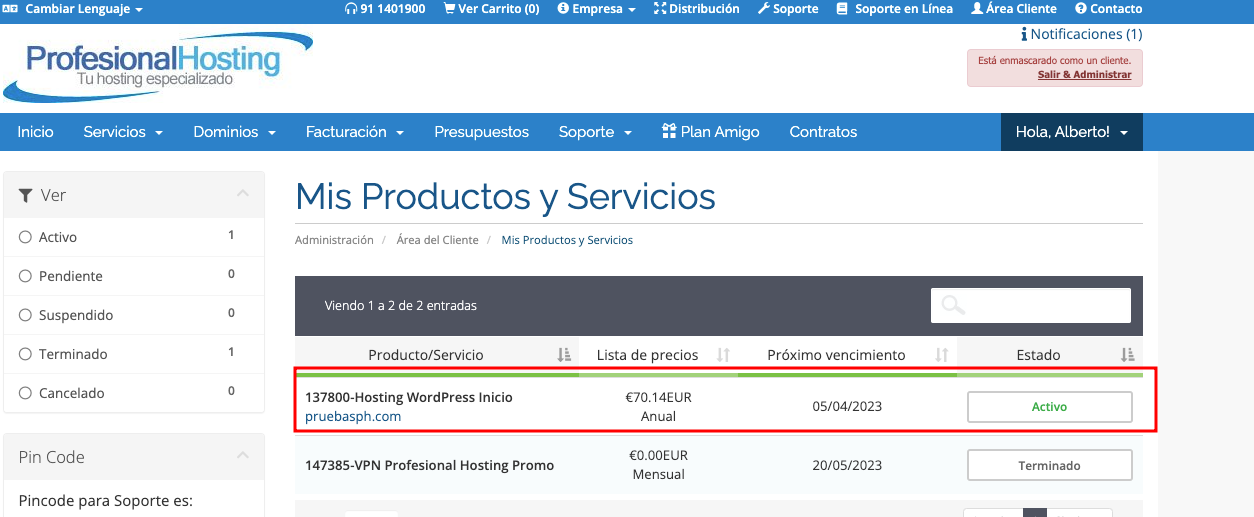The height and width of the screenshot is (517, 1254).
Task: Click the Área Cliente user icon
Action: coord(977,8)
